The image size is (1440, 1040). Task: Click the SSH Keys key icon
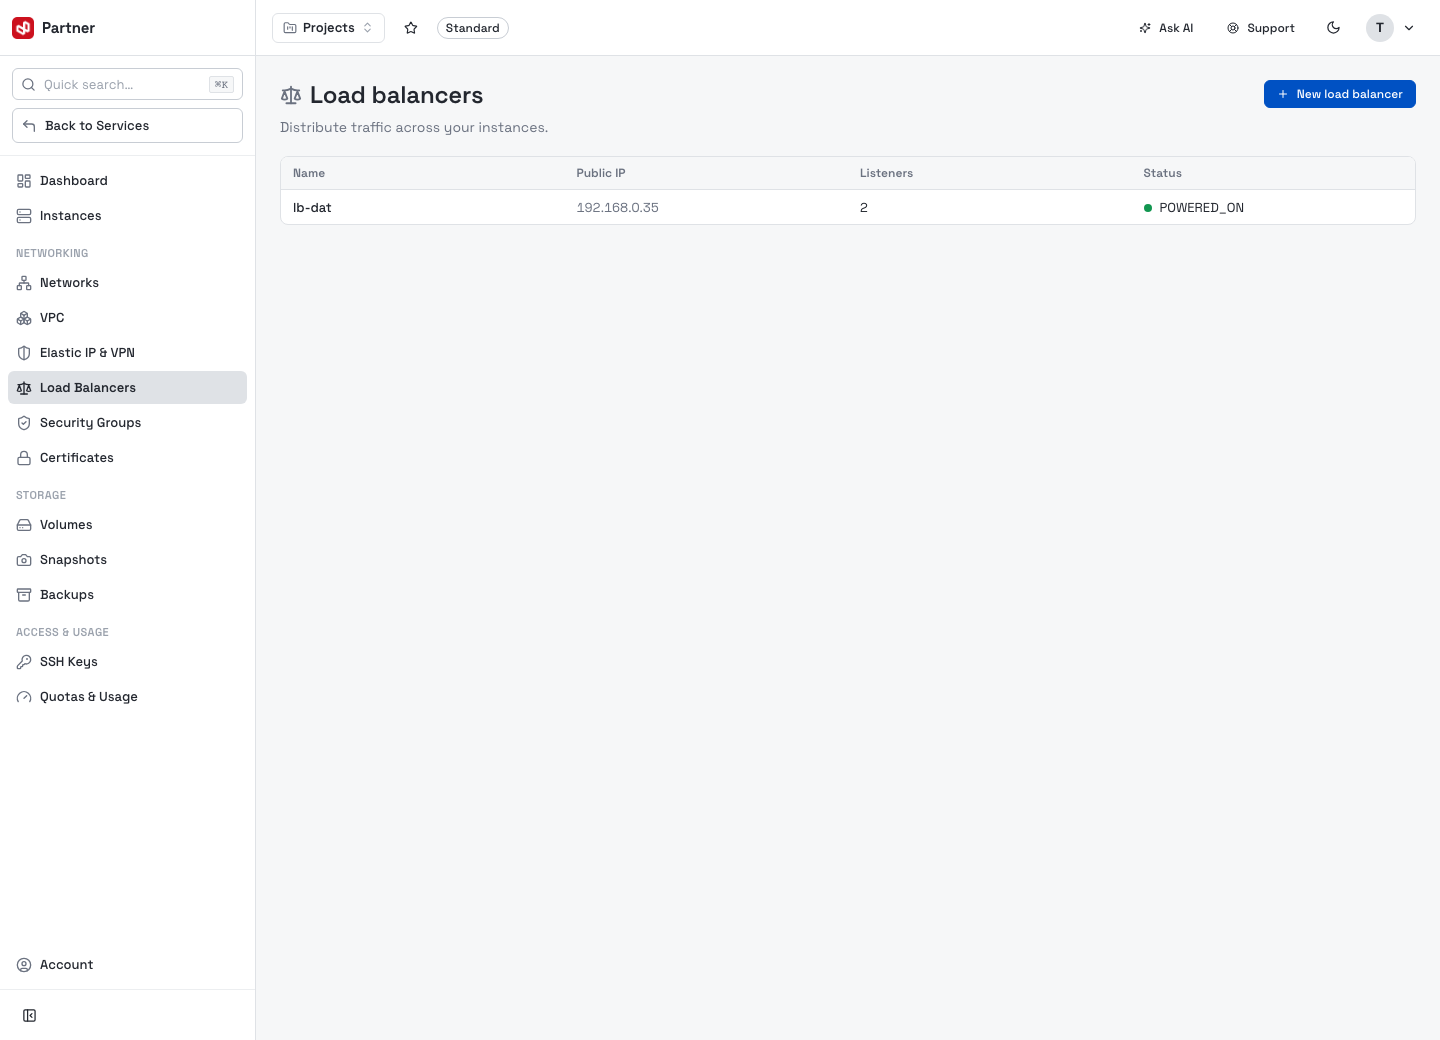point(24,662)
